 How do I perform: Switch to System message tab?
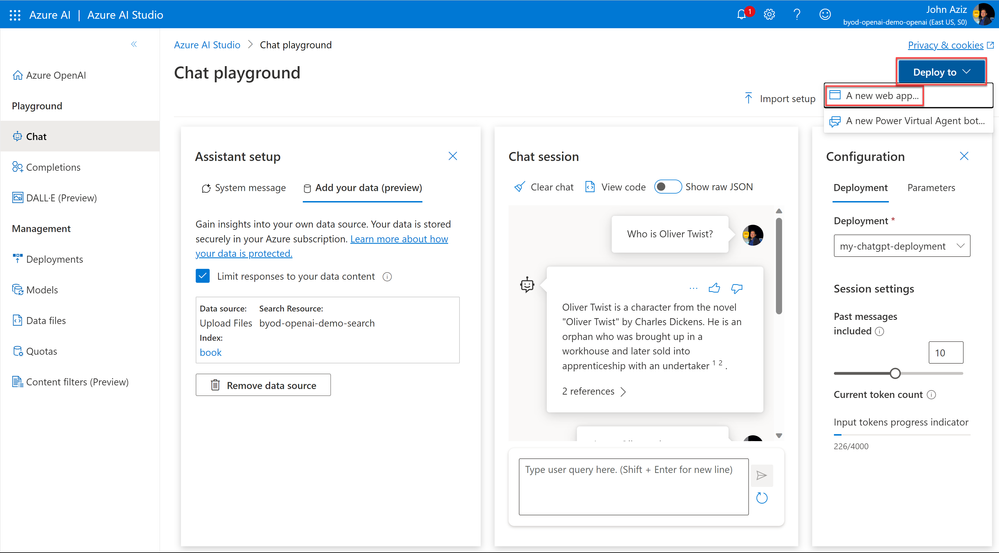(243, 188)
